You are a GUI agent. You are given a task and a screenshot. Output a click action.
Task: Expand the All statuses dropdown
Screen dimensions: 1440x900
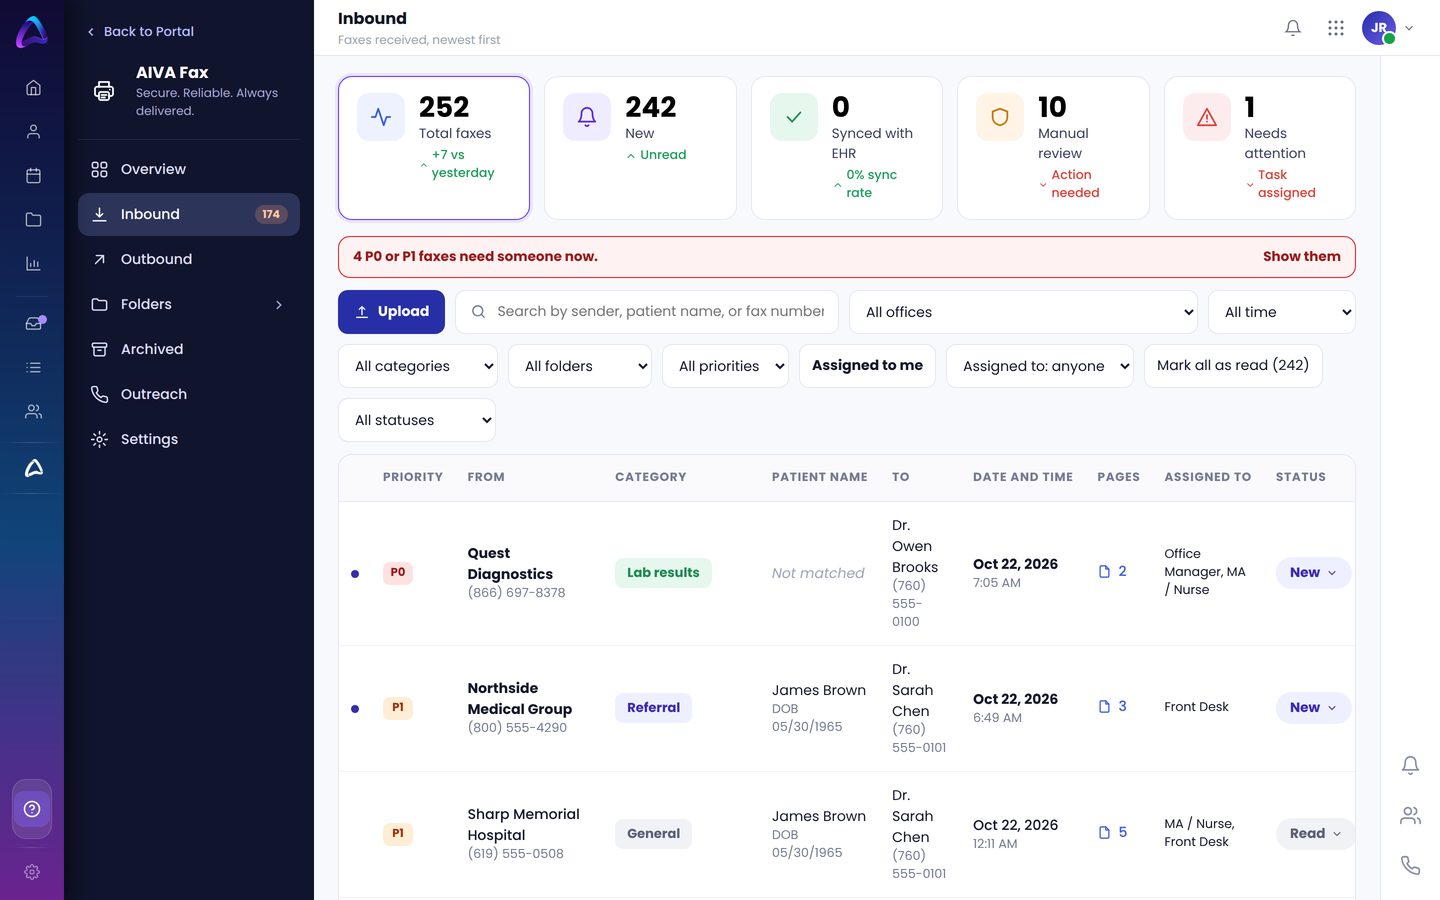(x=417, y=420)
